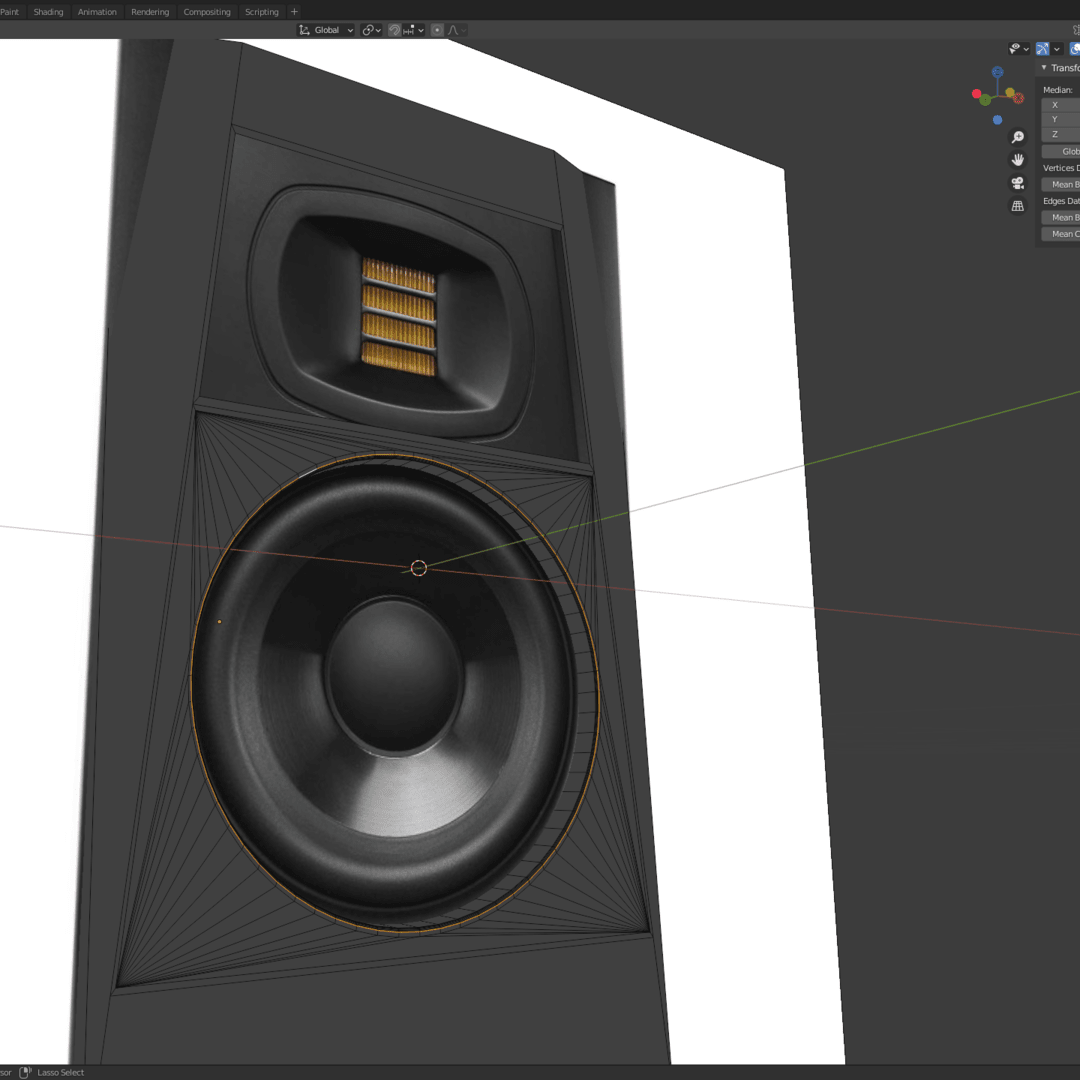Toggle the snapping magnet button

point(394,30)
